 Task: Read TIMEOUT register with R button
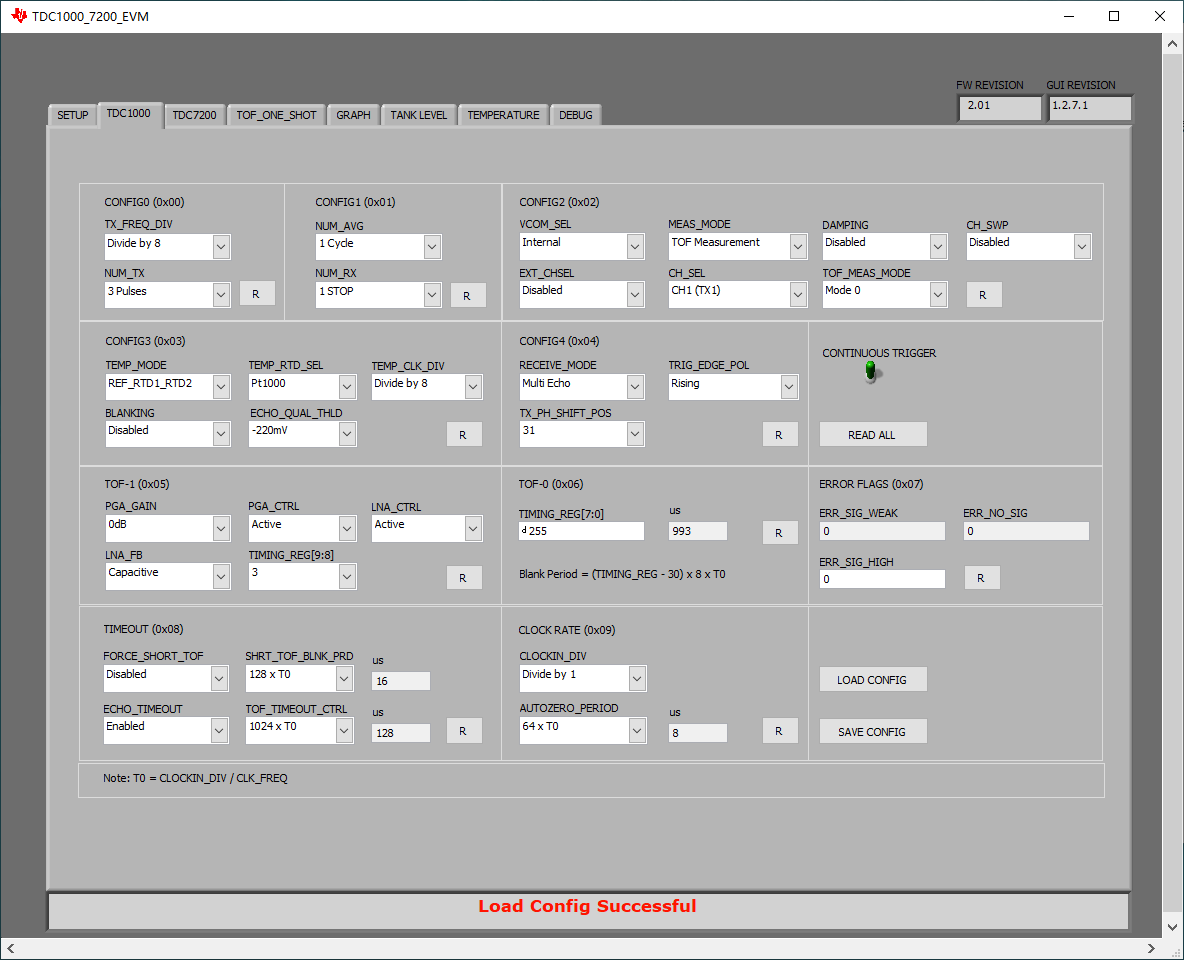(463, 730)
